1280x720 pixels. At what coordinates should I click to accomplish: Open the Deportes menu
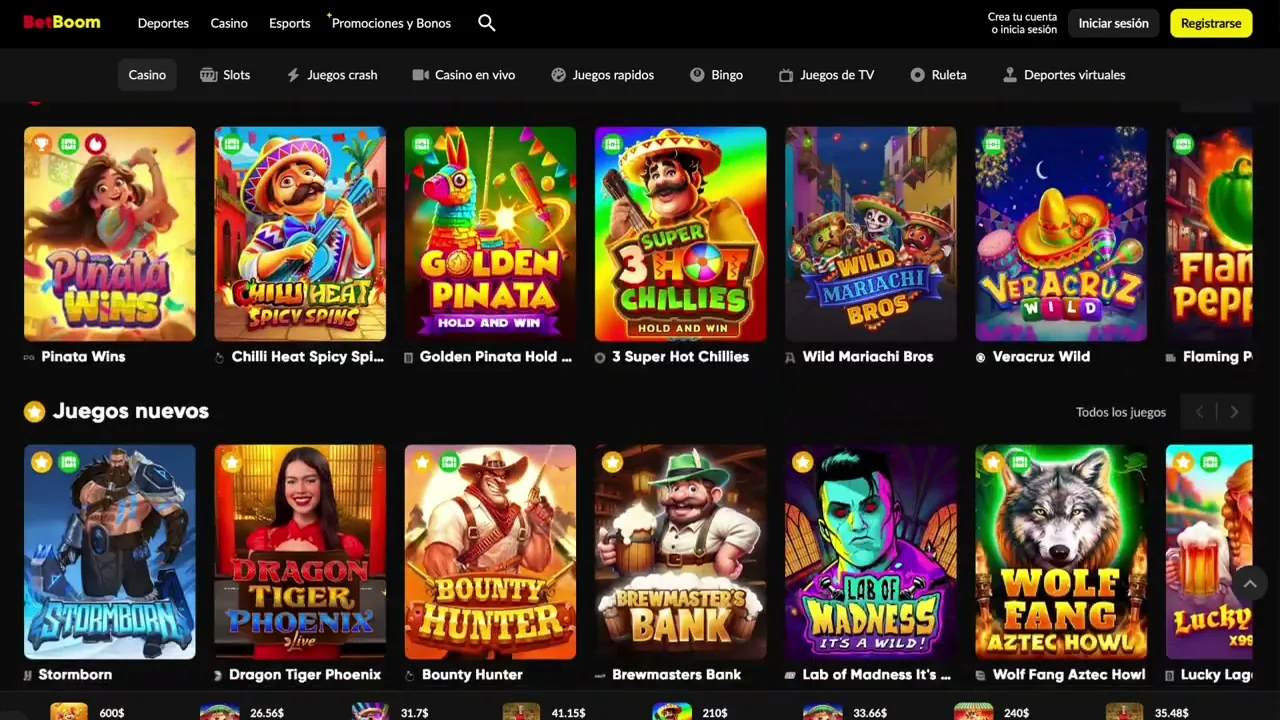pyautogui.click(x=163, y=23)
